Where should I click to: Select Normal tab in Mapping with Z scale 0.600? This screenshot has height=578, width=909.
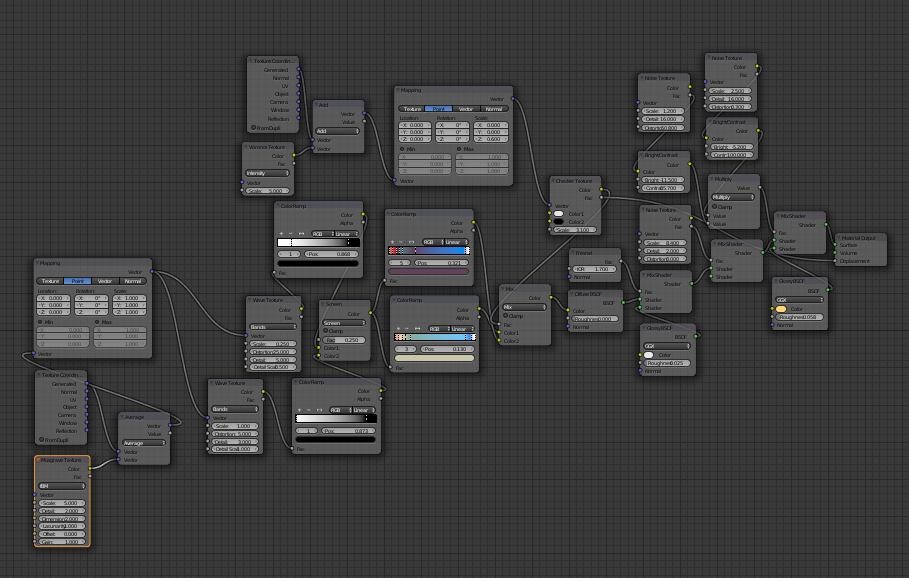click(x=494, y=109)
